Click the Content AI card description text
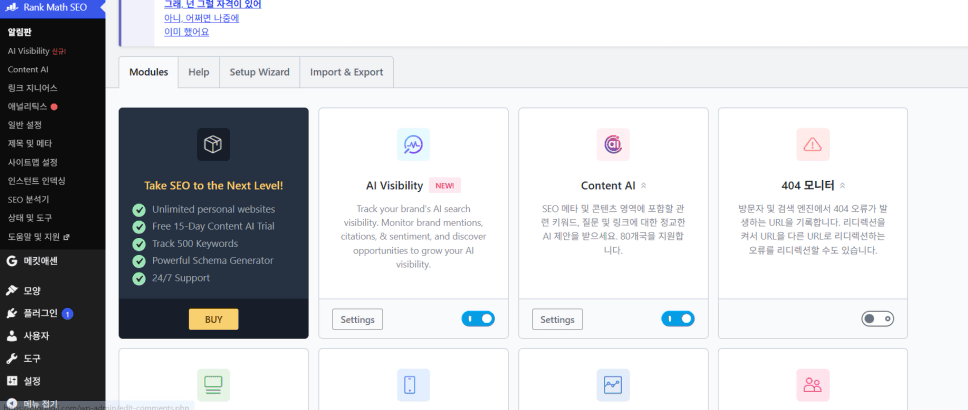Screen dimensions: 968x410 coord(613,230)
